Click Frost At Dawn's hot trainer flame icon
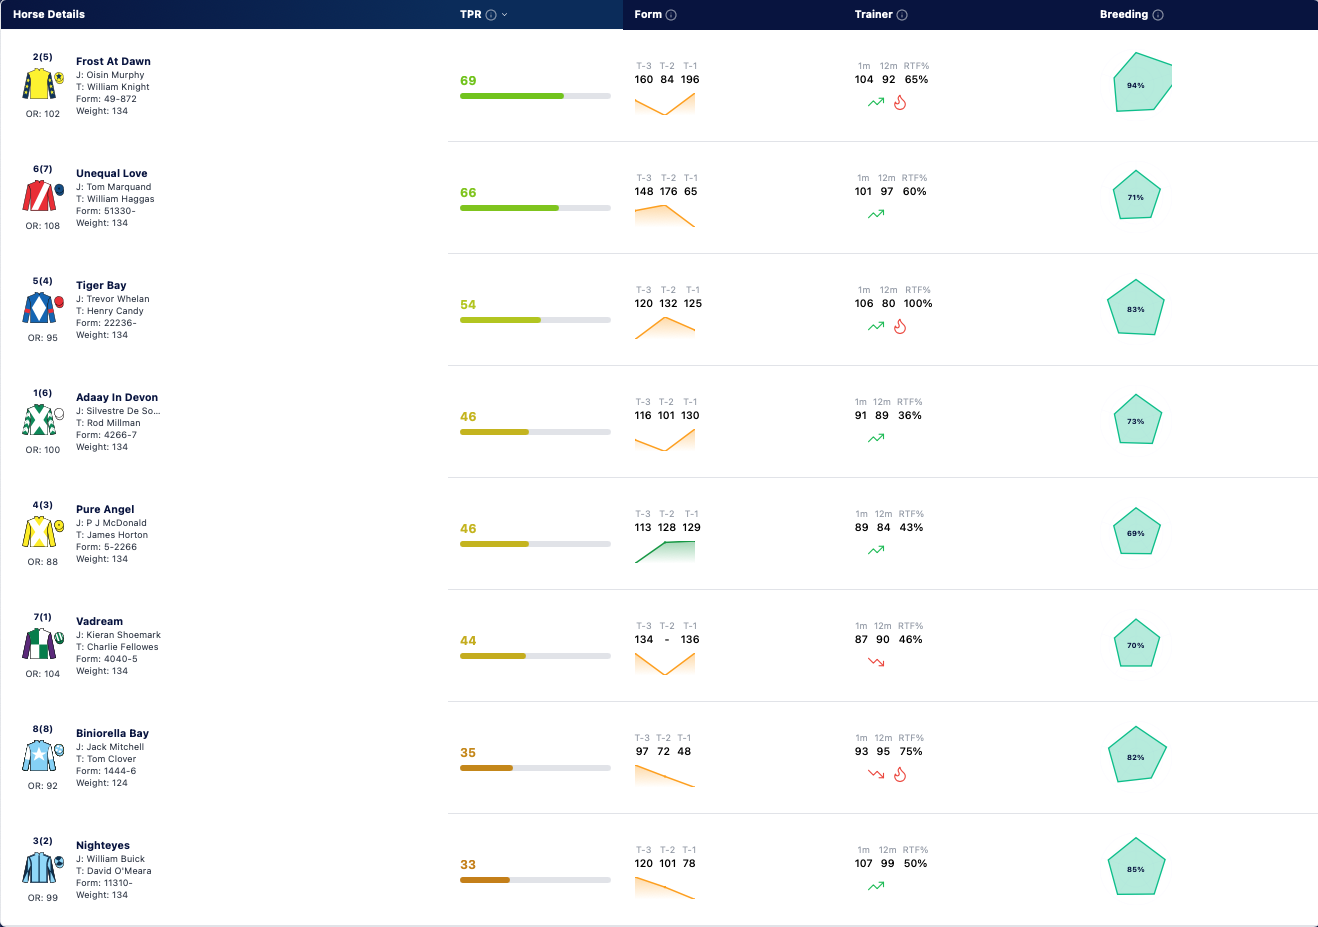The height and width of the screenshot is (927, 1318). tap(900, 102)
